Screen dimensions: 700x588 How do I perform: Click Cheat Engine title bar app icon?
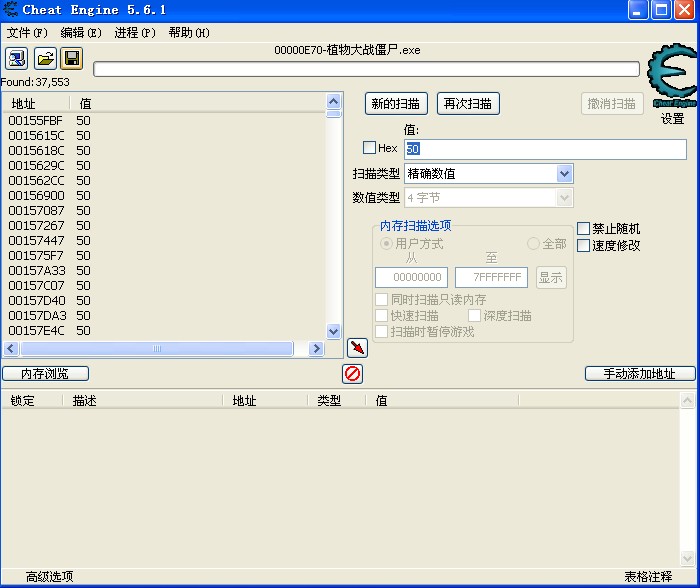pyautogui.click(x=10, y=9)
